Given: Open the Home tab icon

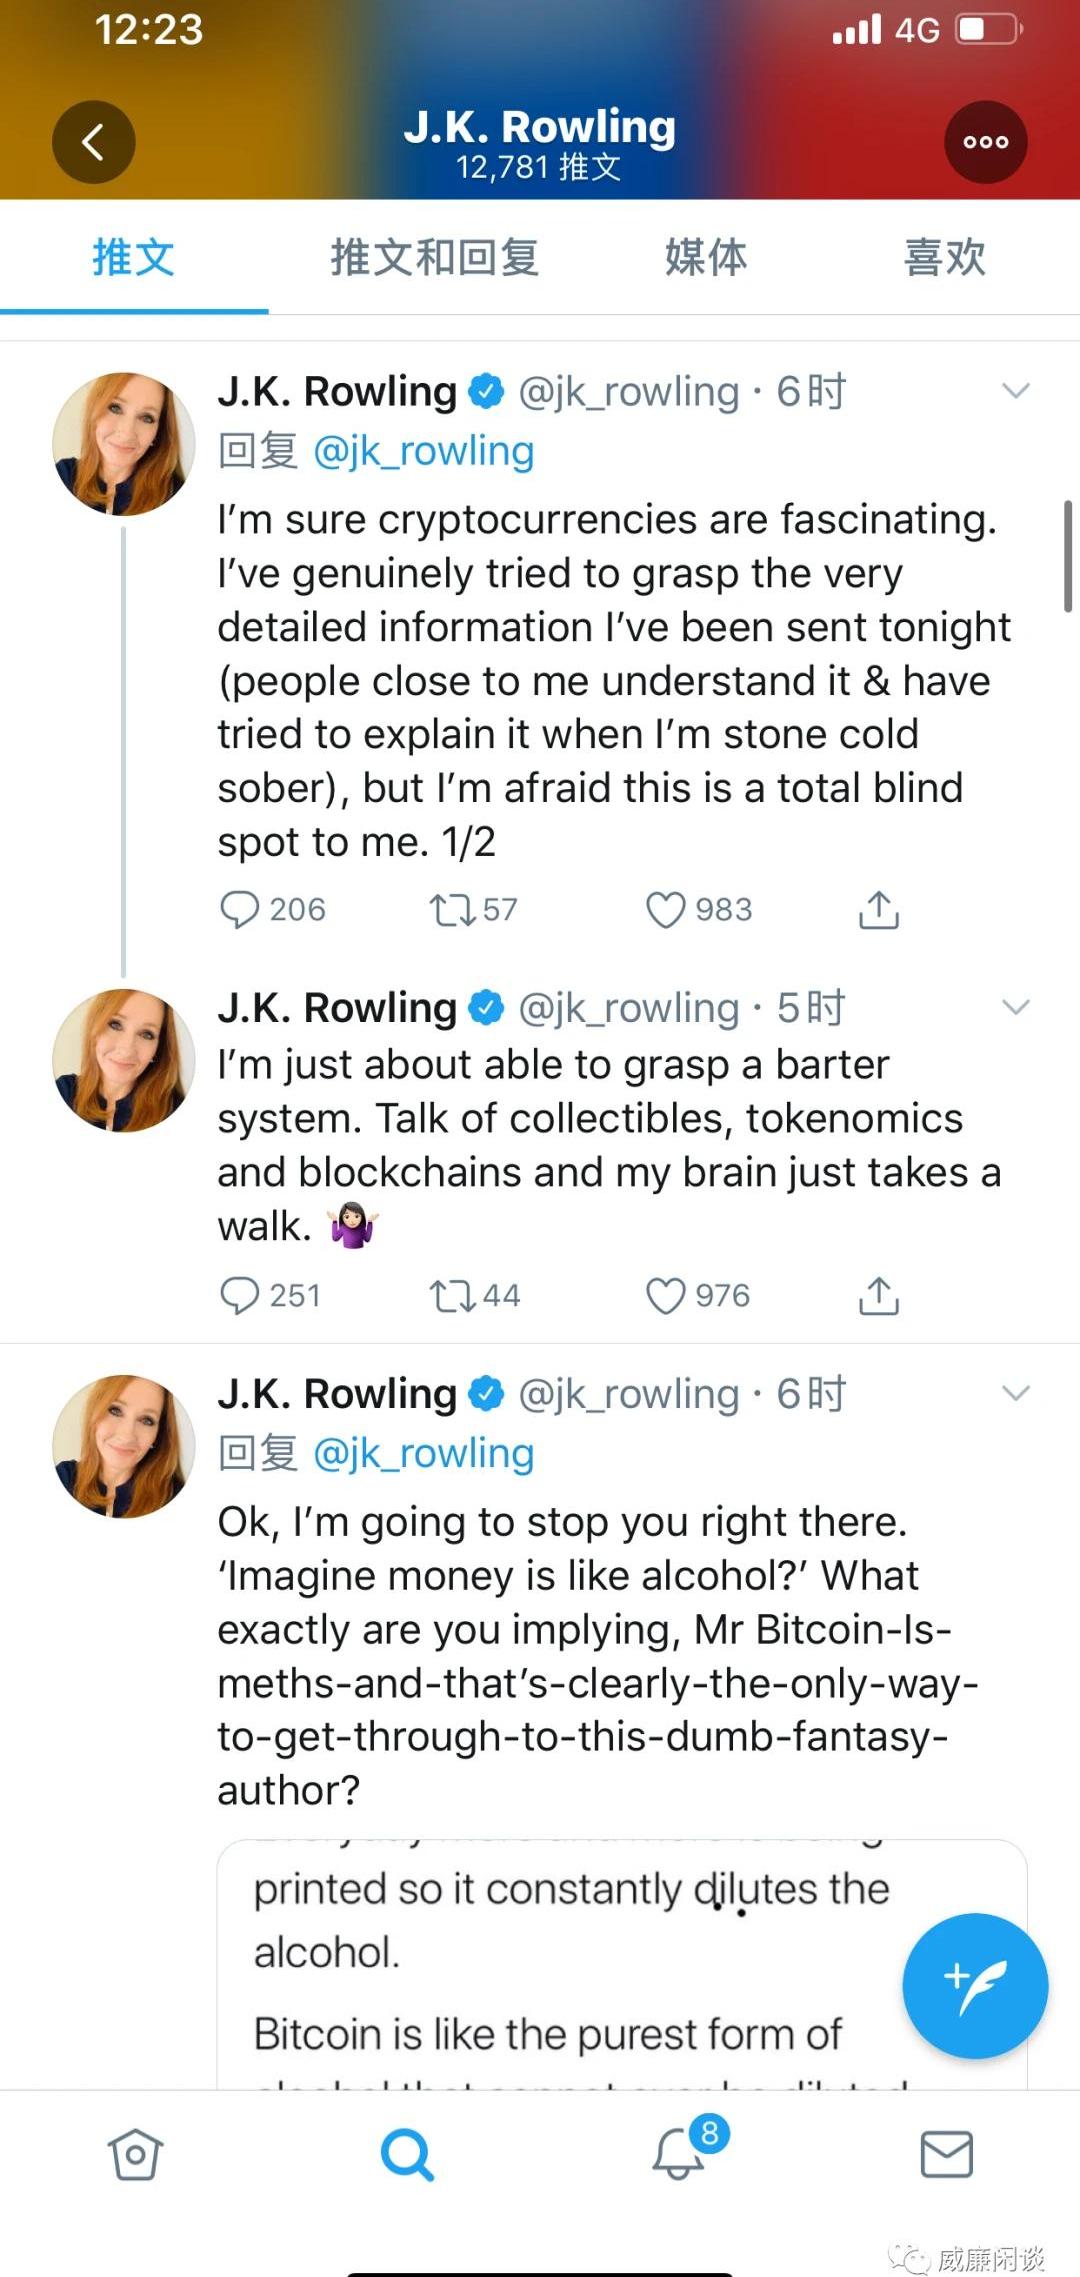Looking at the screenshot, I should 135,2153.
